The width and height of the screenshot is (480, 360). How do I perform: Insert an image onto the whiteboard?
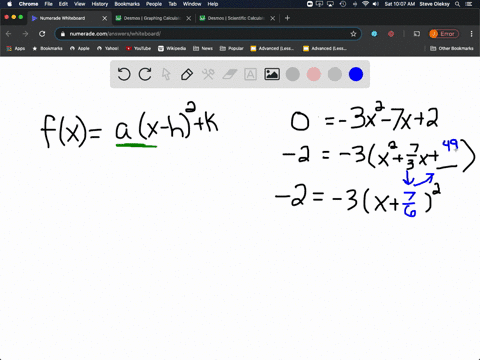tap(272, 74)
